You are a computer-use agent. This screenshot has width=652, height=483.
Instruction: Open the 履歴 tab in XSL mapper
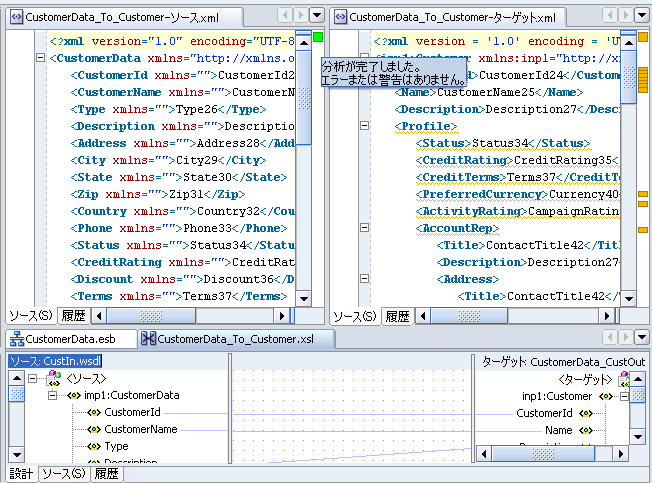click(x=106, y=473)
